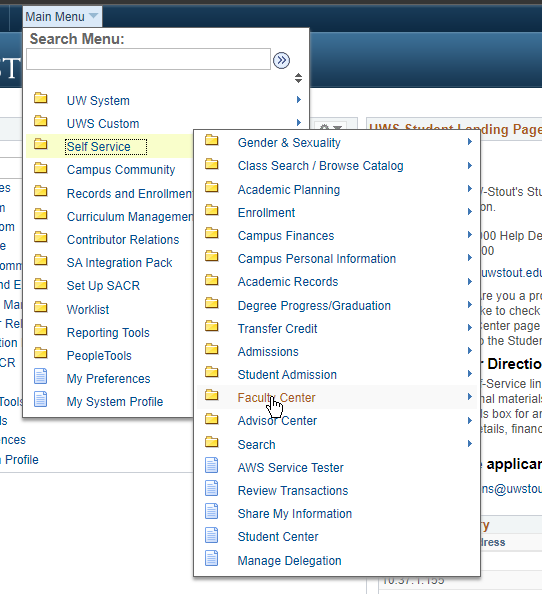Expand the Advisor Center arrow
Screen dimensions: 542x594
point(470,420)
